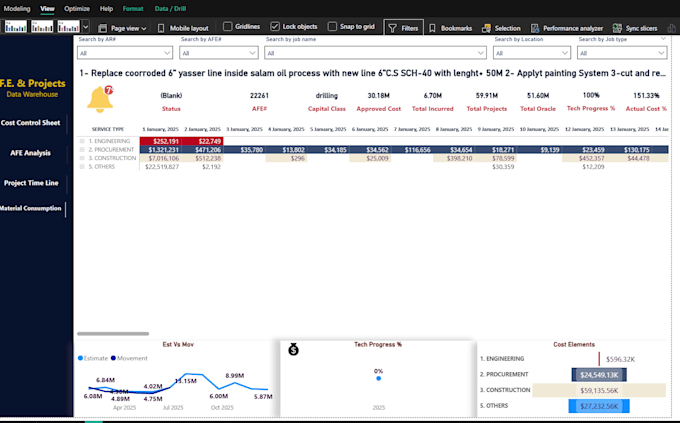Viewport: 680px width, 423px height.
Task: Click the Sync slicers icon
Action: click(617, 28)
